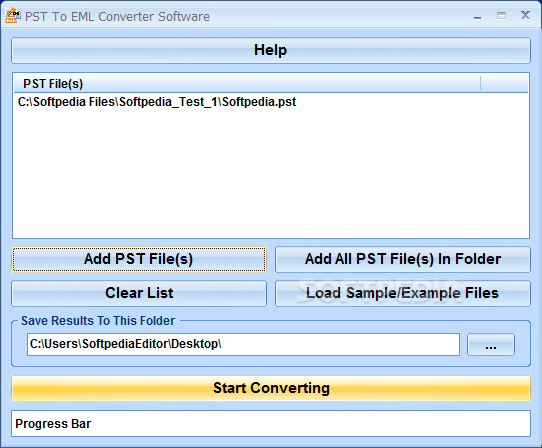Image resolution: width=542 pixels, height=448 pixels.
Task: Clear List of PST files
Action: [139, 293]
